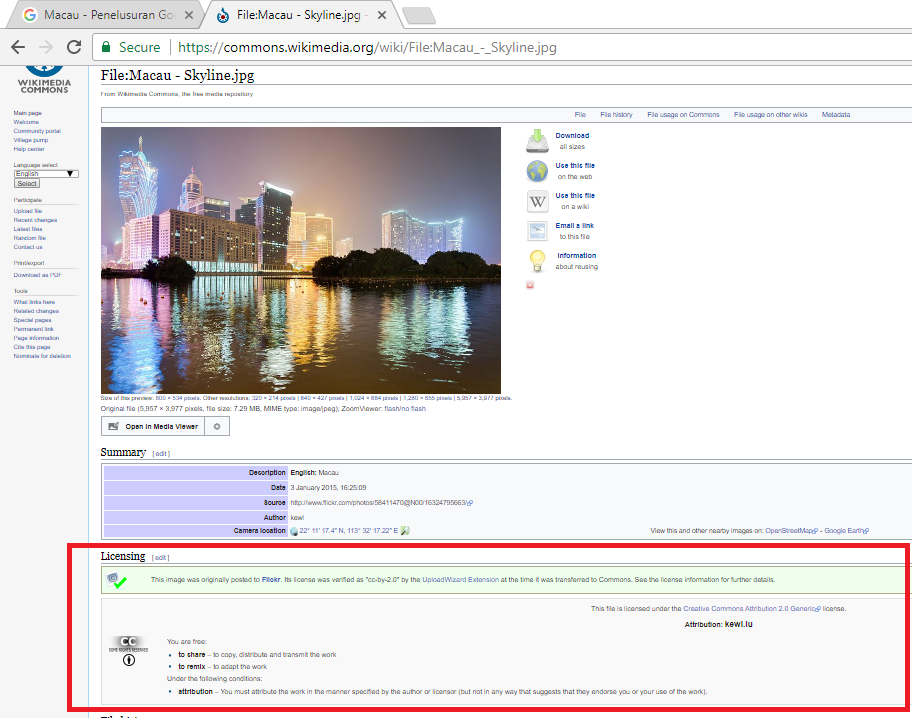Open the Metadata tab

[835, 114]
